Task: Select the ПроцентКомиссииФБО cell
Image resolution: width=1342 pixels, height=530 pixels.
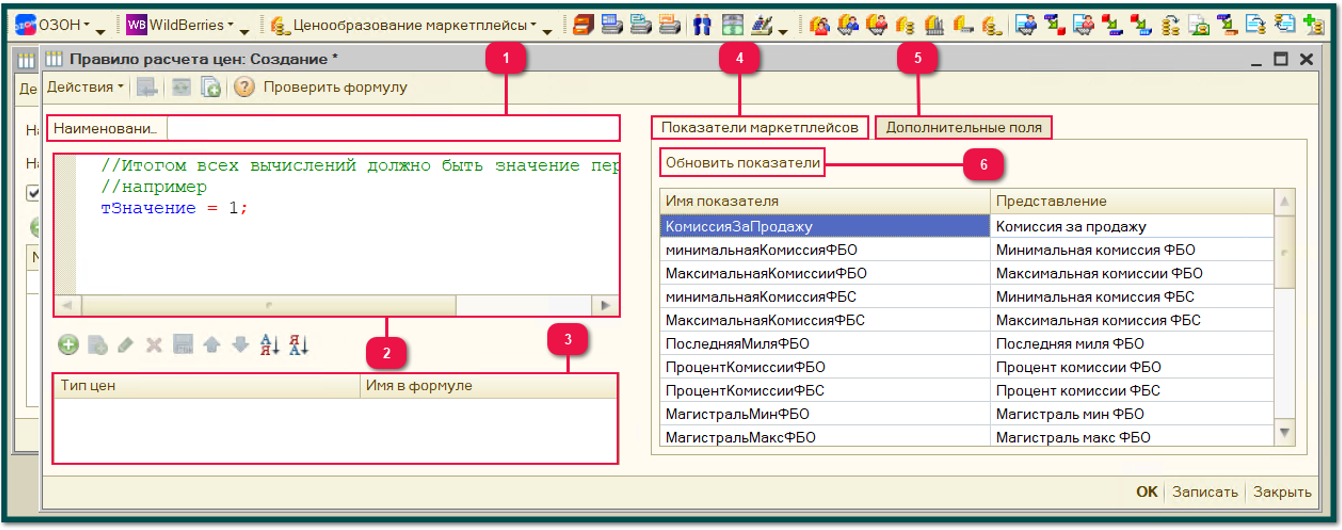Action: pos(825,367)
